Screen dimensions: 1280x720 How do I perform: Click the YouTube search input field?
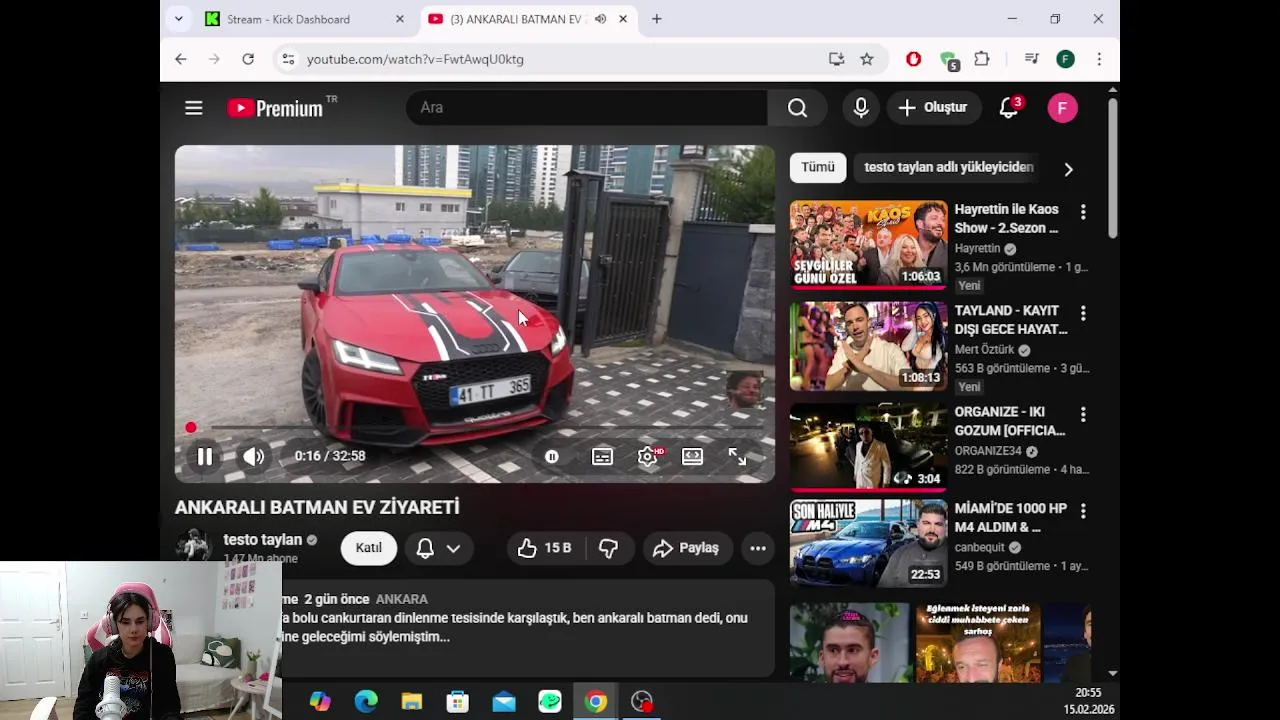(x=586, y=108)
